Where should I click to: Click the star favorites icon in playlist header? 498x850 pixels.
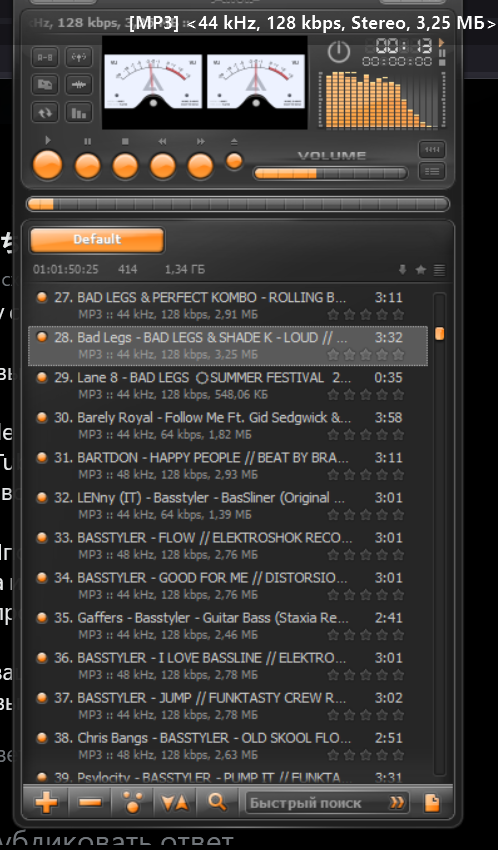[x=421, y=269]
